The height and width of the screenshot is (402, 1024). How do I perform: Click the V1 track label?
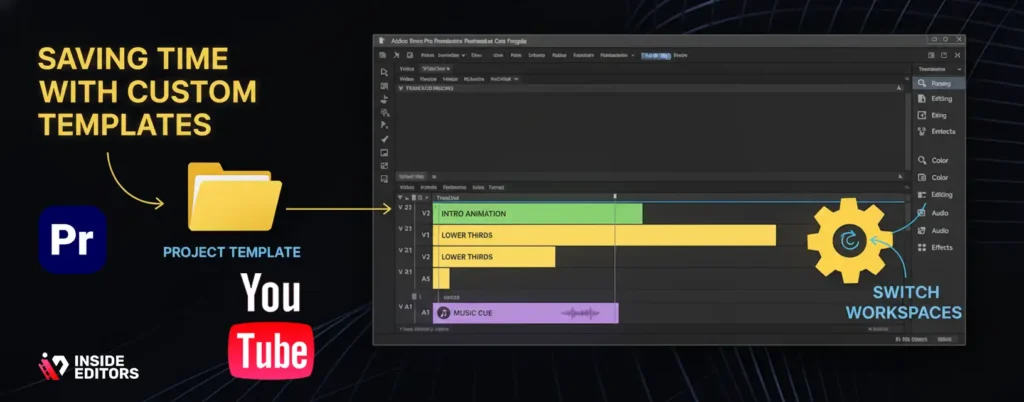426,235
